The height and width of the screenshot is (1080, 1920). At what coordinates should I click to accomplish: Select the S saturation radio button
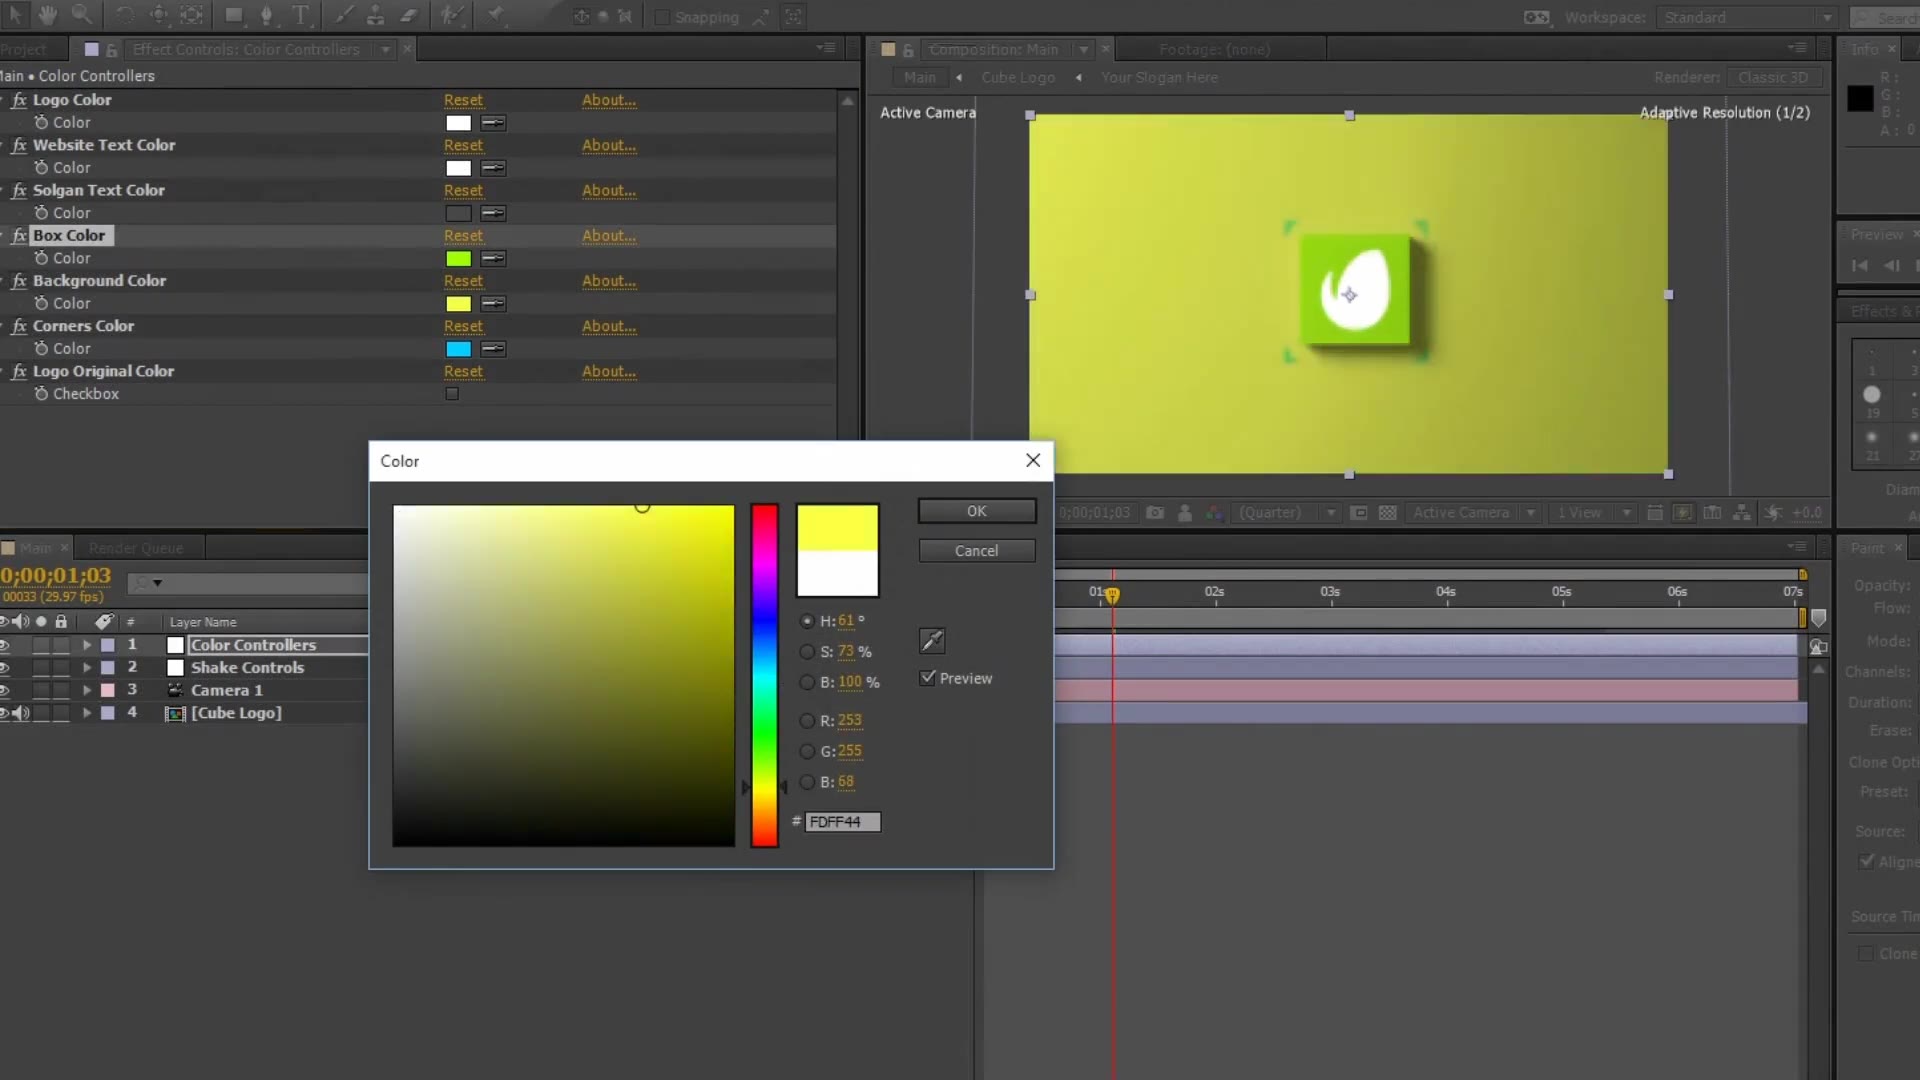[x=807, y=652]
